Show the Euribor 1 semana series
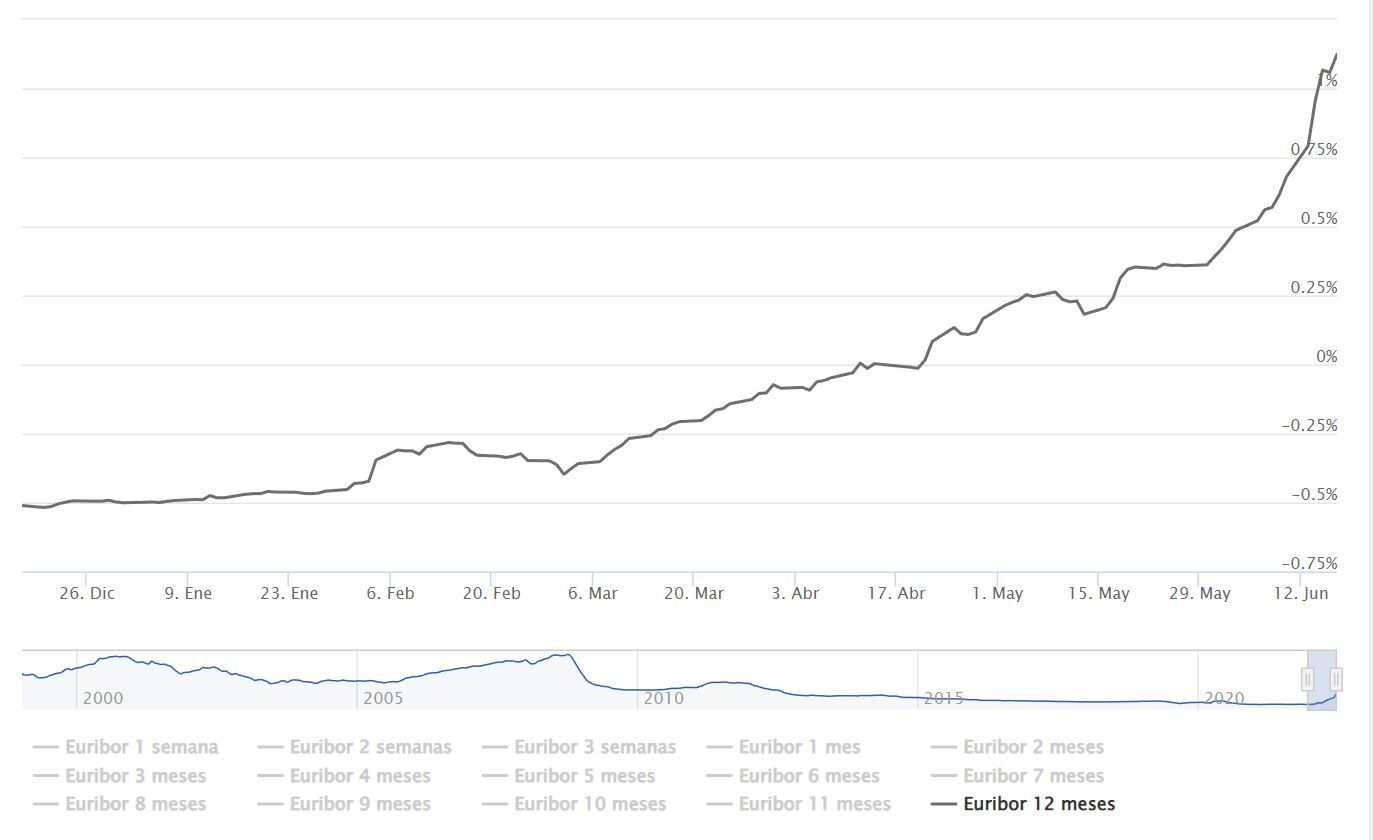The width and height of the screenshot is (1373, 840). coord(141,747)
